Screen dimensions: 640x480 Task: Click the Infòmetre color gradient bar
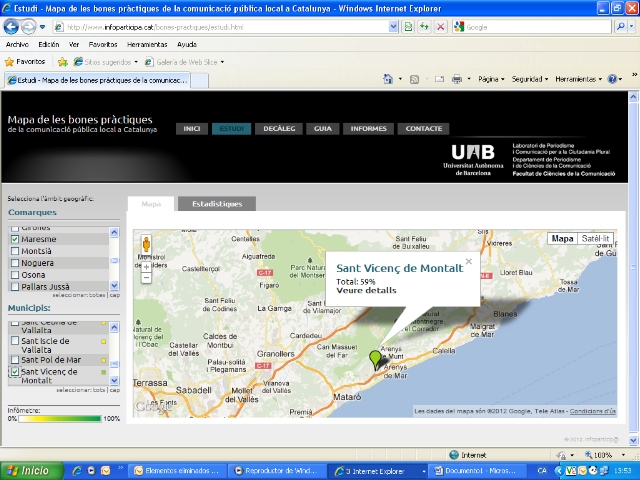60,418
